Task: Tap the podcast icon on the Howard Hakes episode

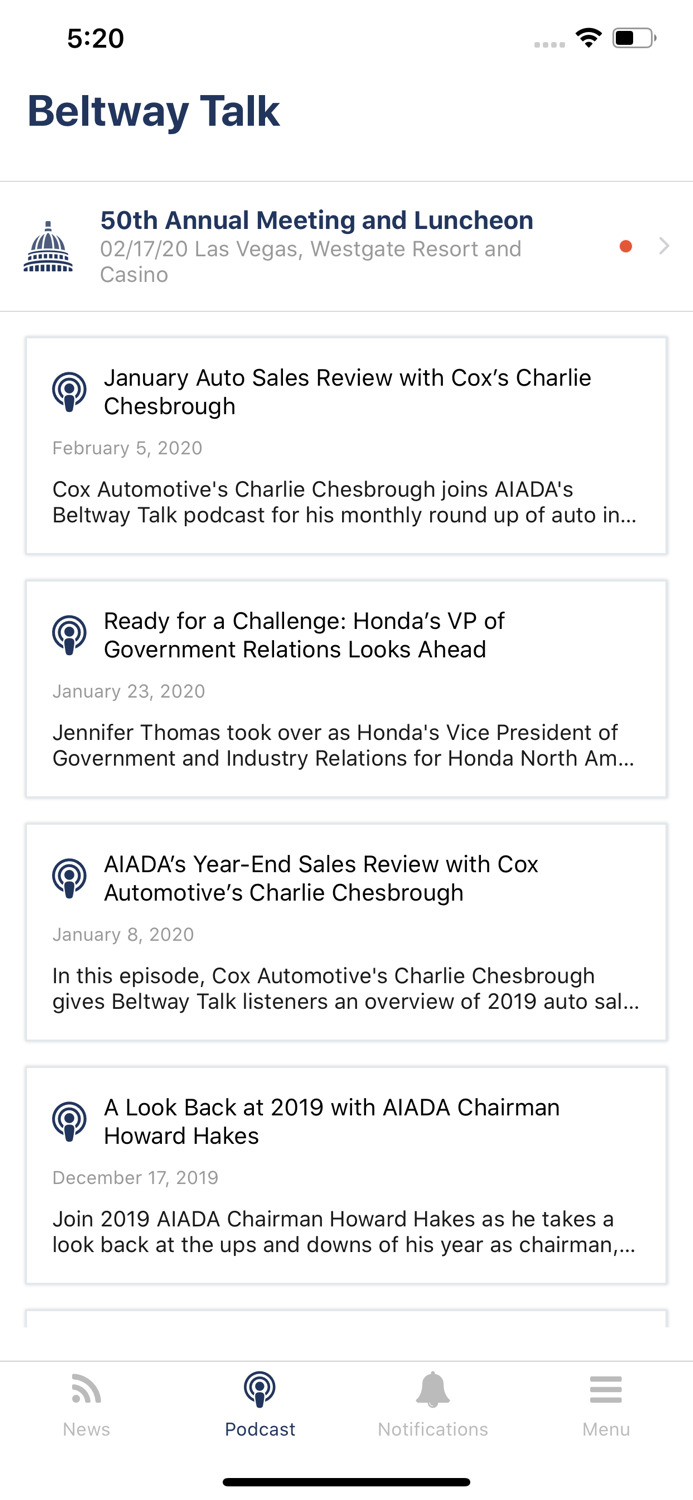Action: click(68, 1121)
